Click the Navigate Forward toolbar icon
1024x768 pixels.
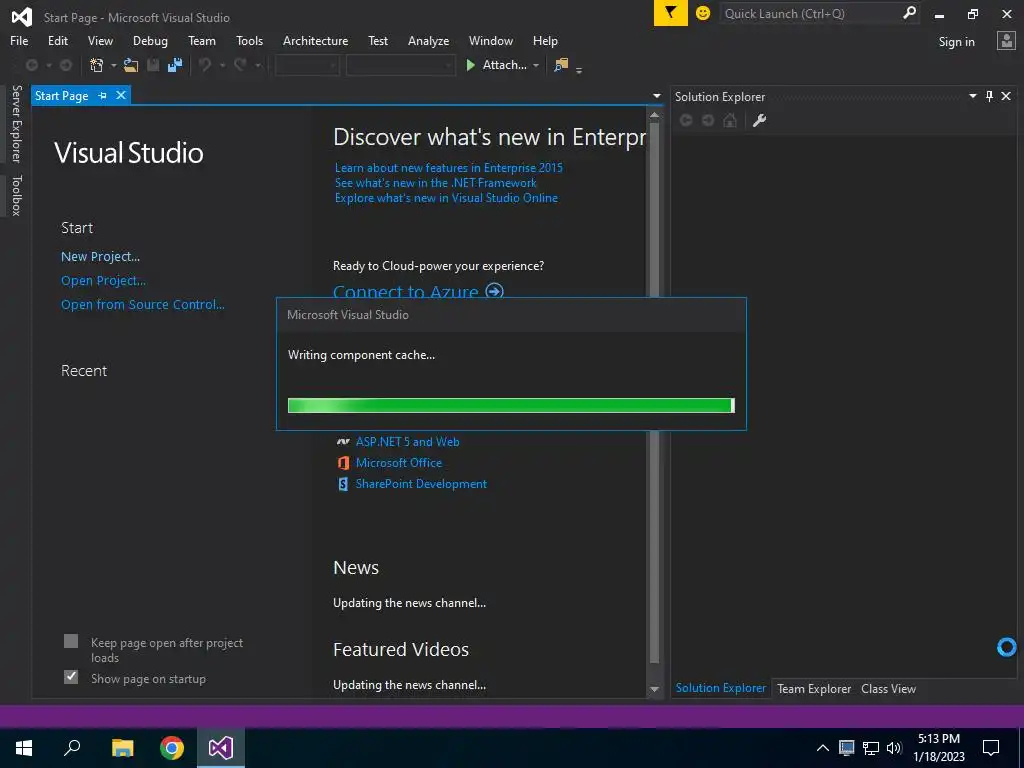click(66, 65)
